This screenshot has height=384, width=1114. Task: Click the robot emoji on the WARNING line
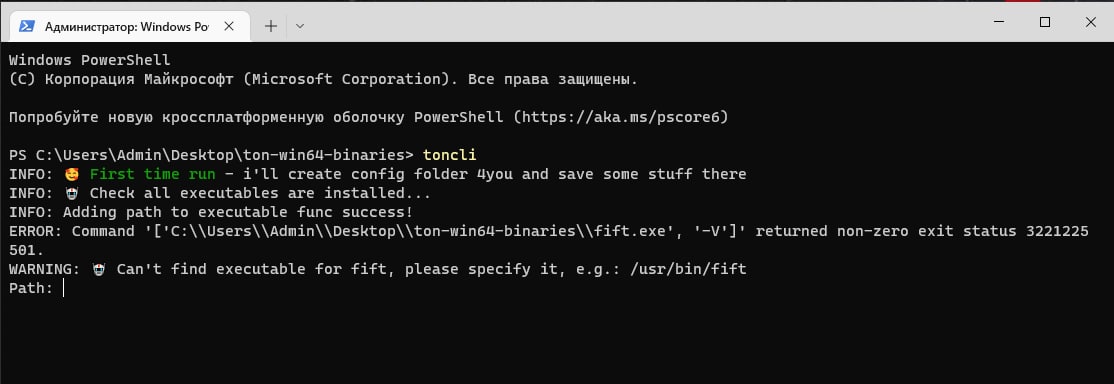click(x=99, y=270)
